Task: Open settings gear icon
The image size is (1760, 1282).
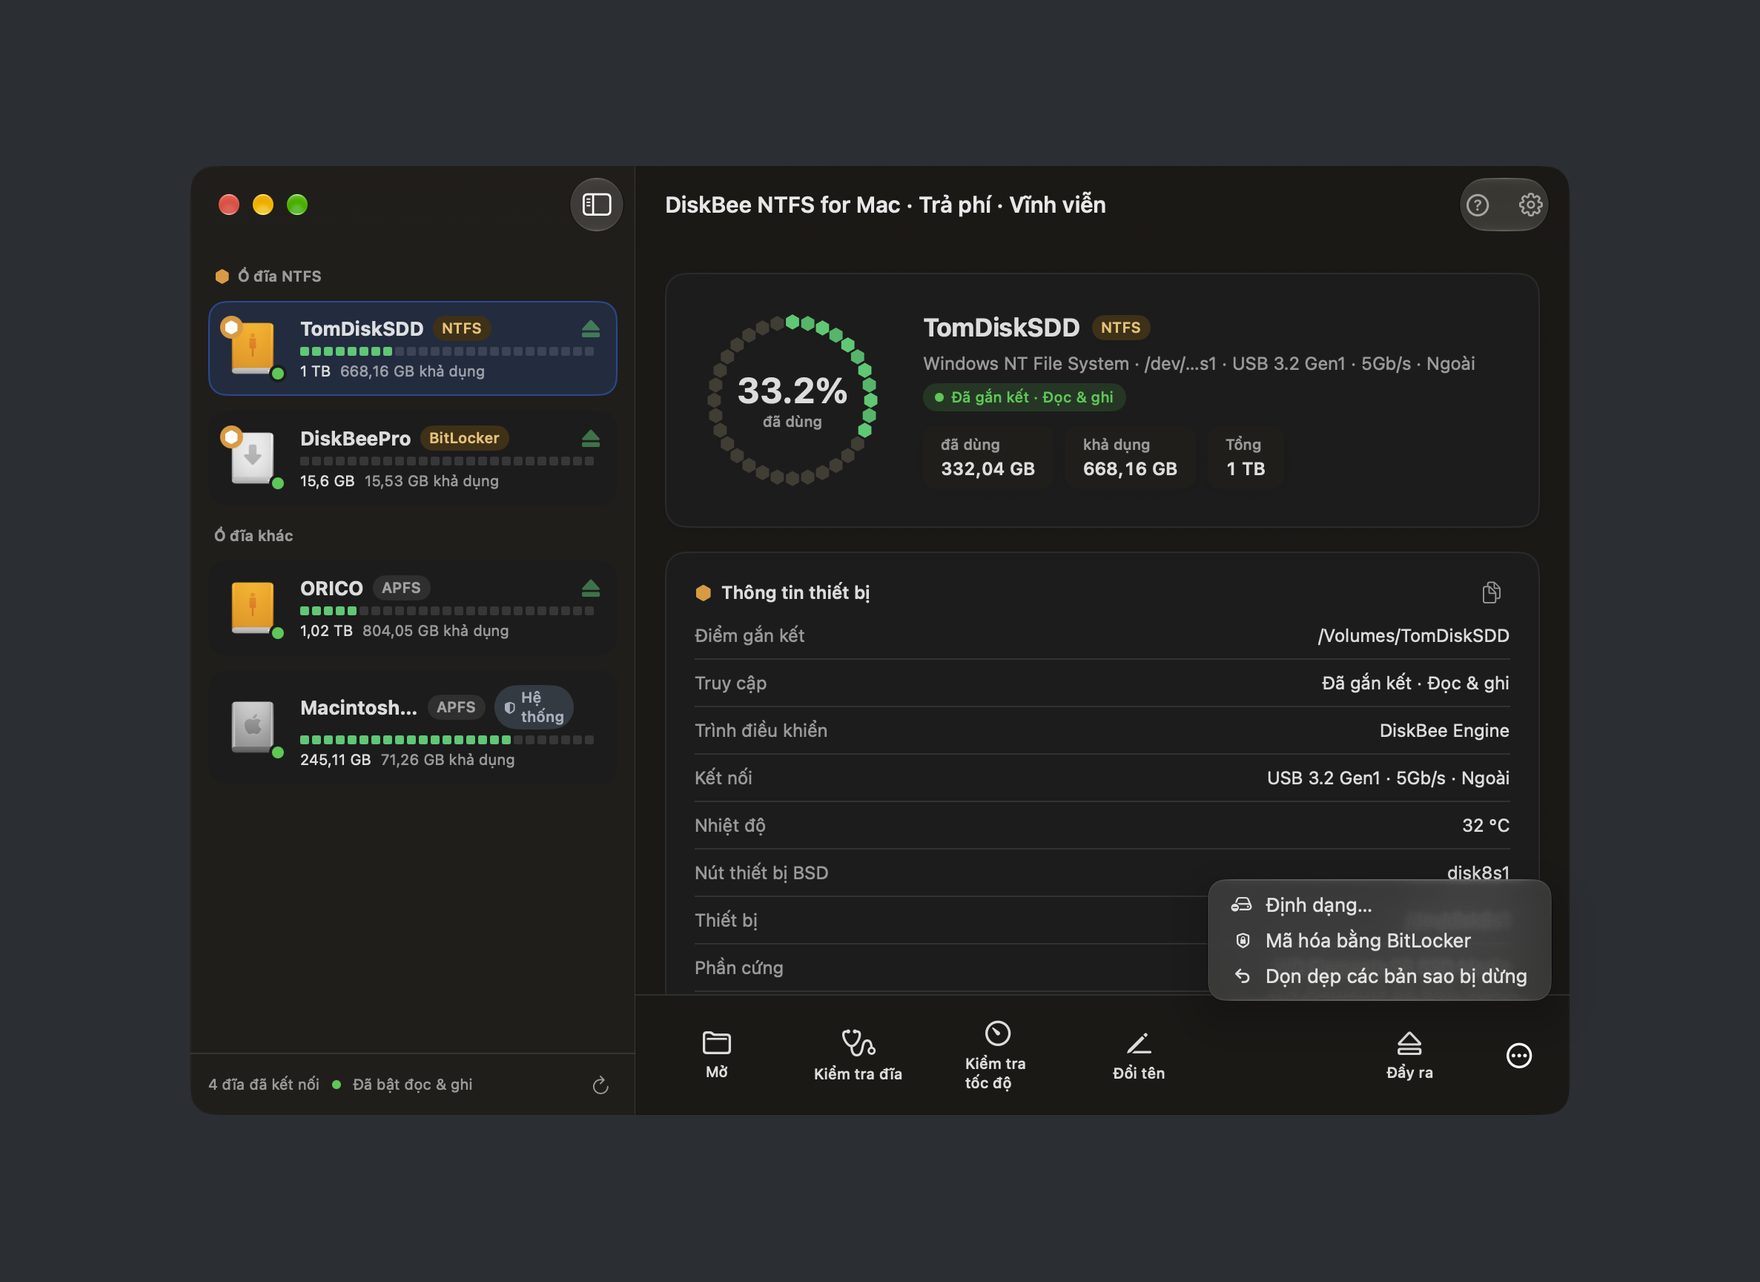Action: [1530, 205]
